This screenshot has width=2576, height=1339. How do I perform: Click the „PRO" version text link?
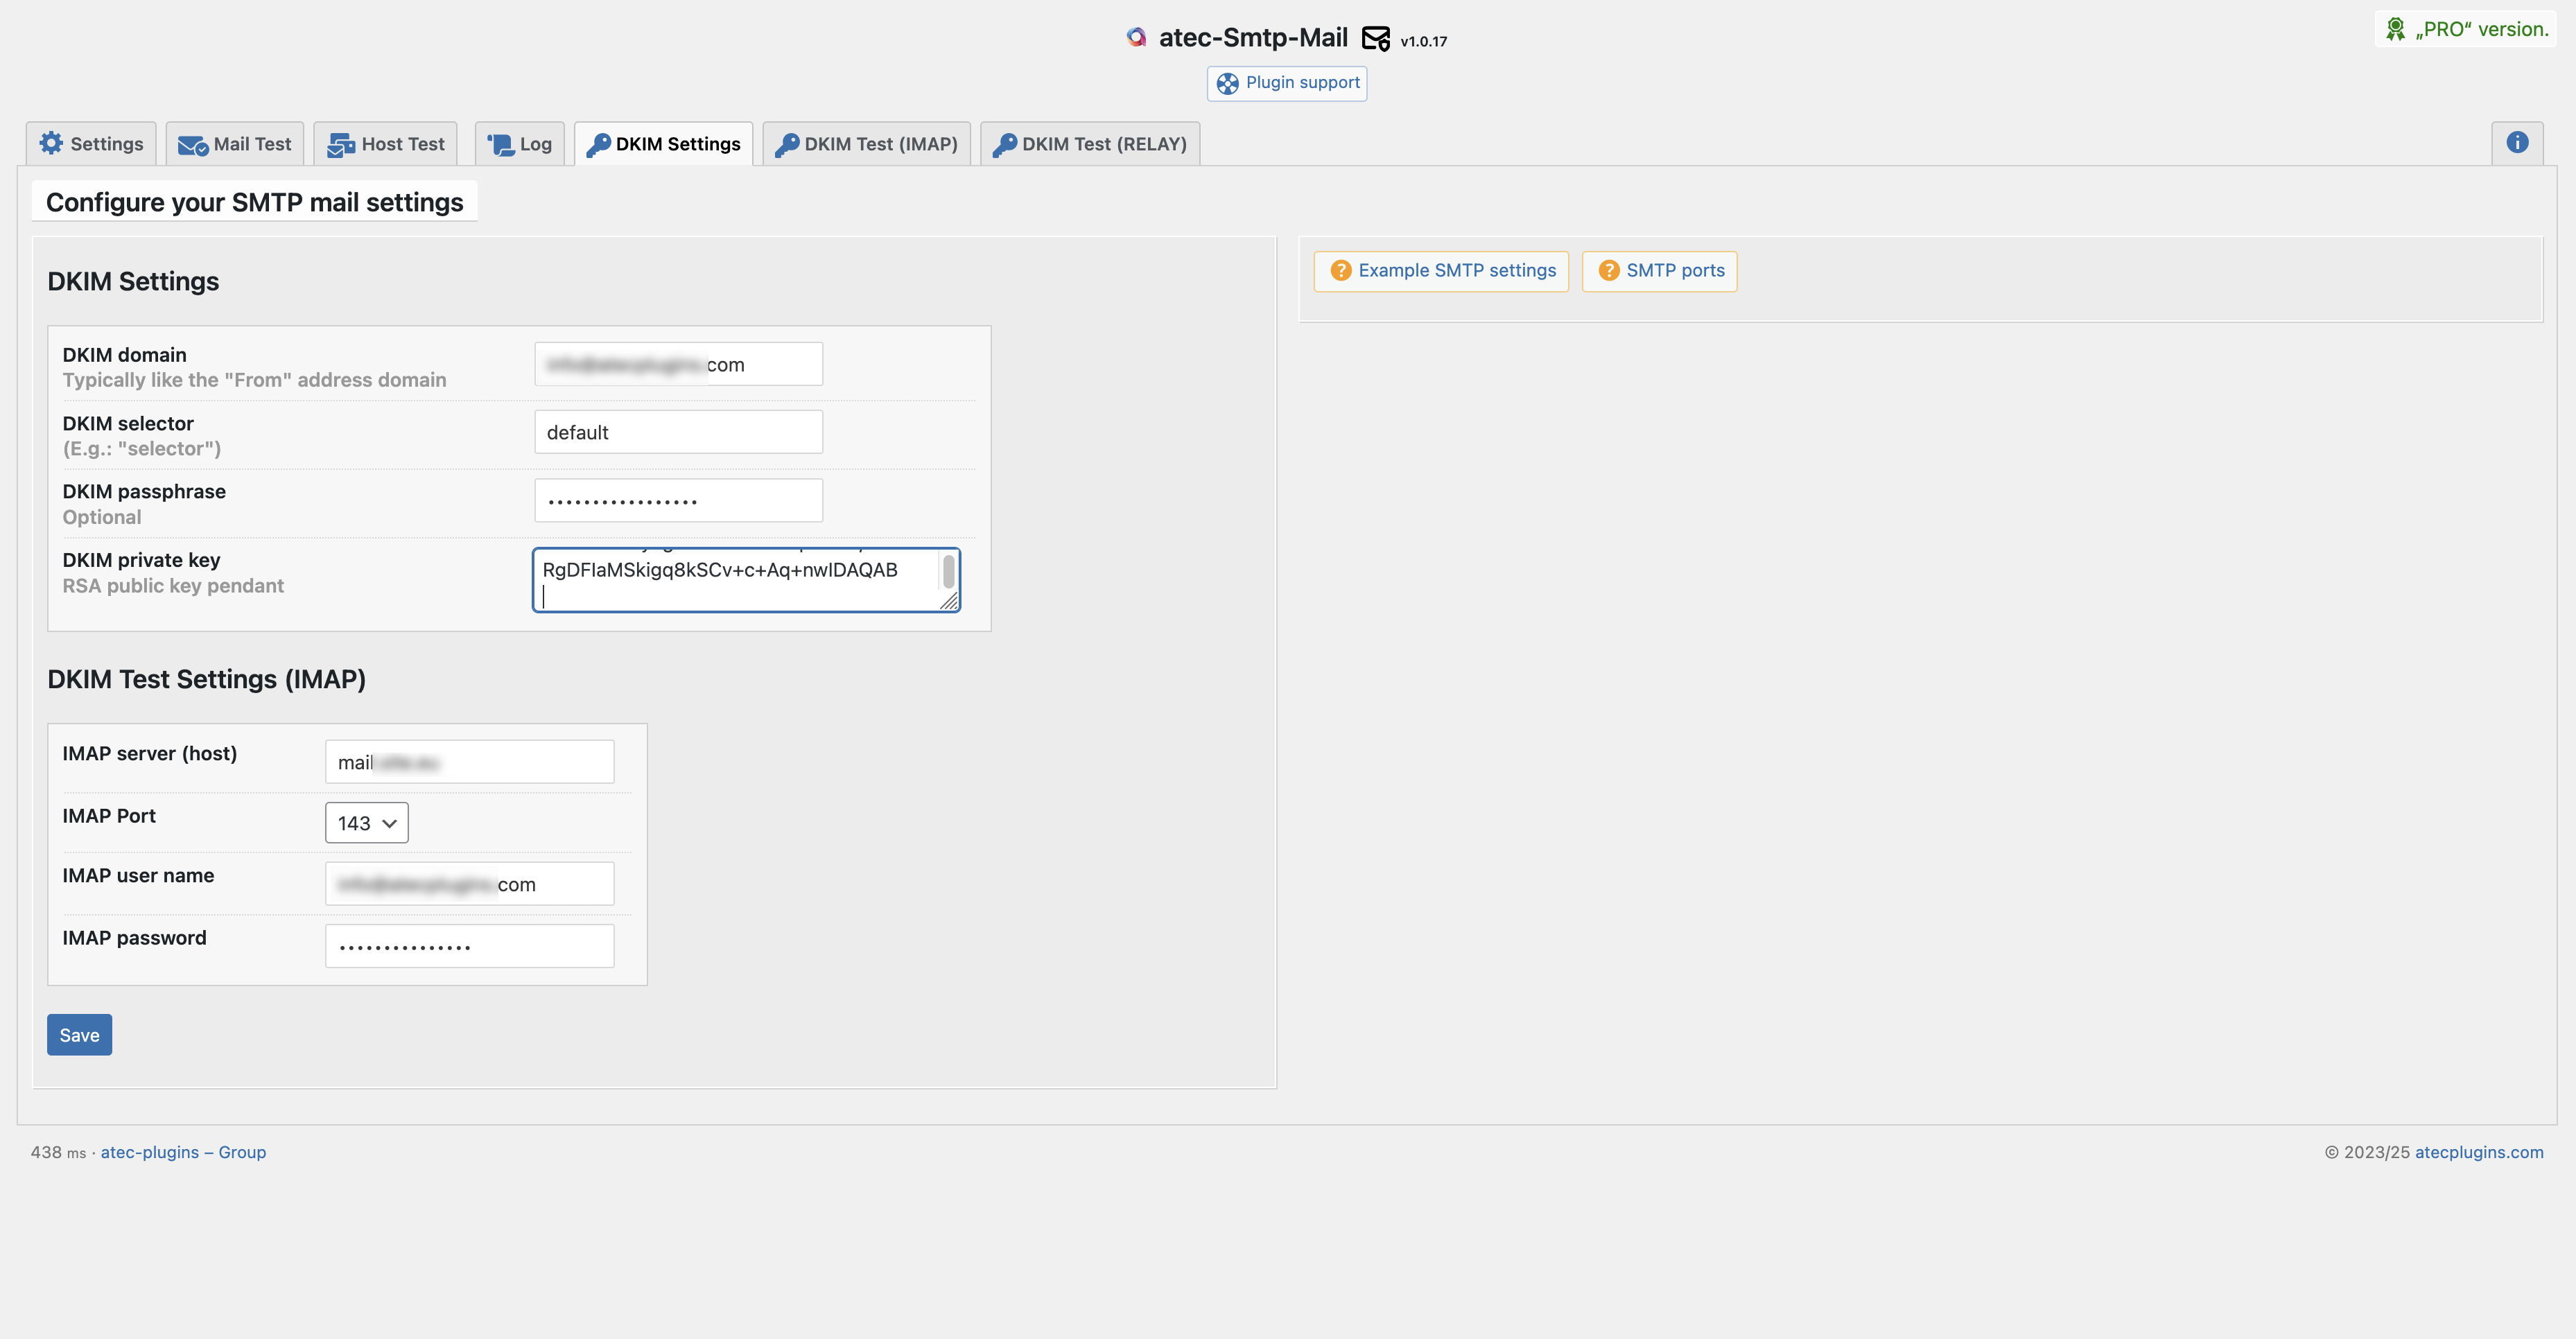point(2482,29)
